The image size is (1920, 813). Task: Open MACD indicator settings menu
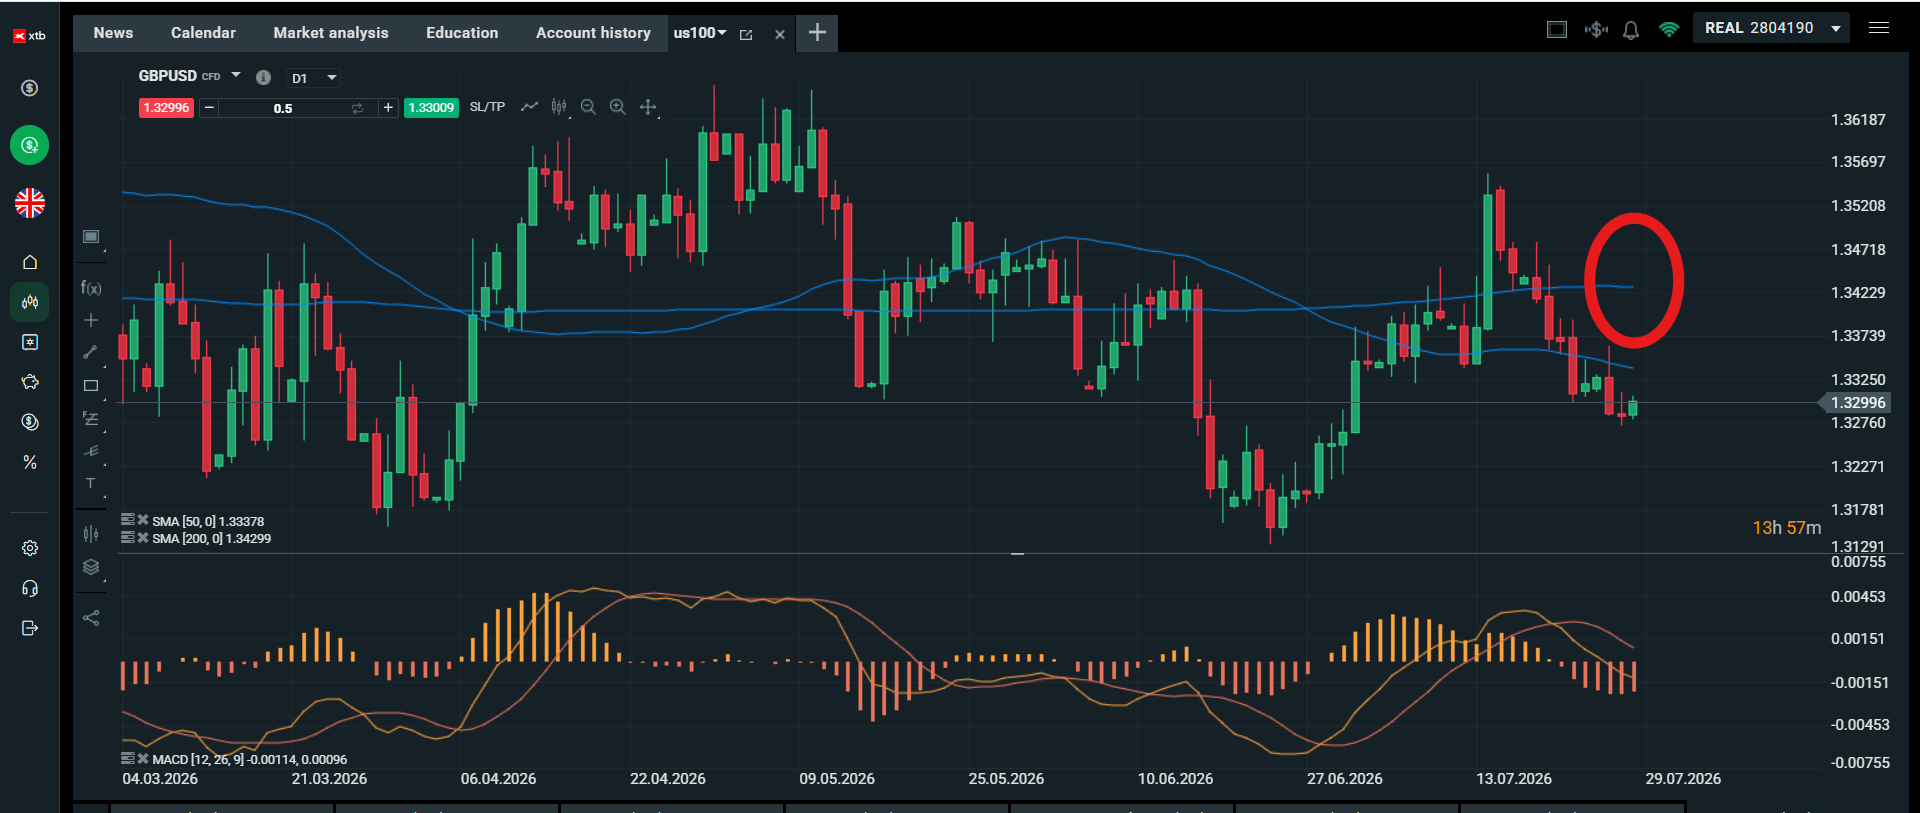(x=128, y=759)
